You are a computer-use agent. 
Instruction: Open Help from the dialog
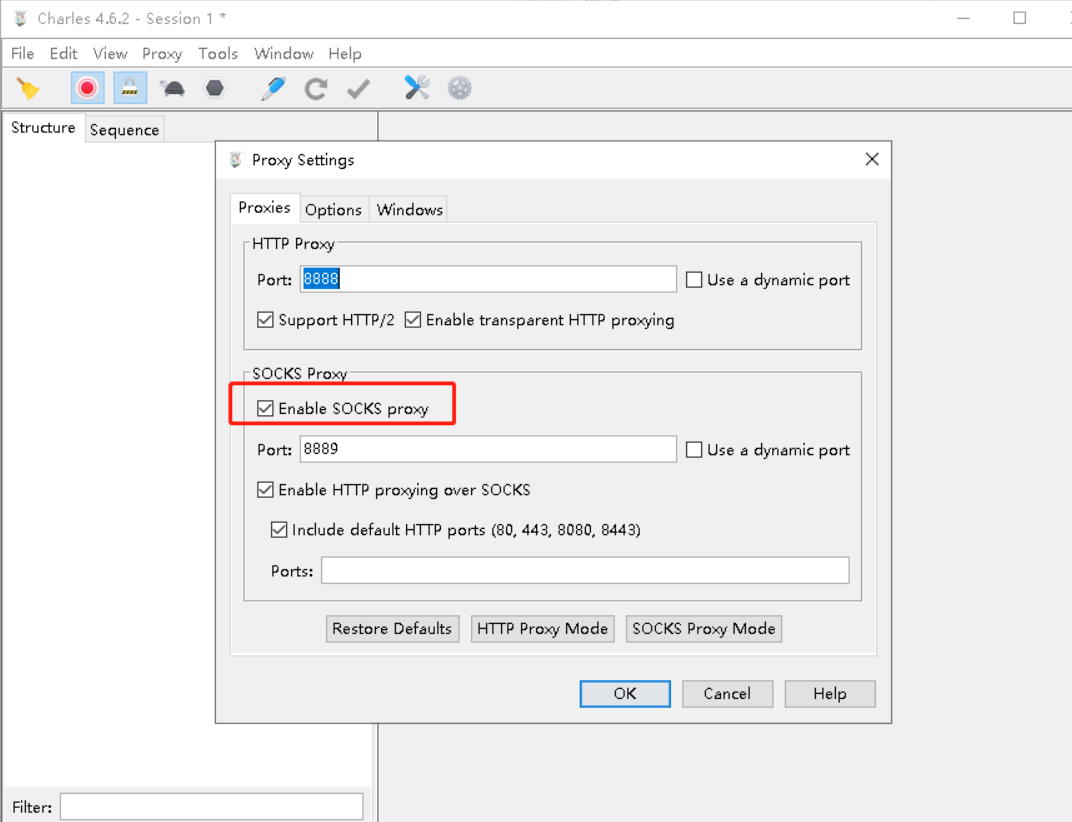830,693
